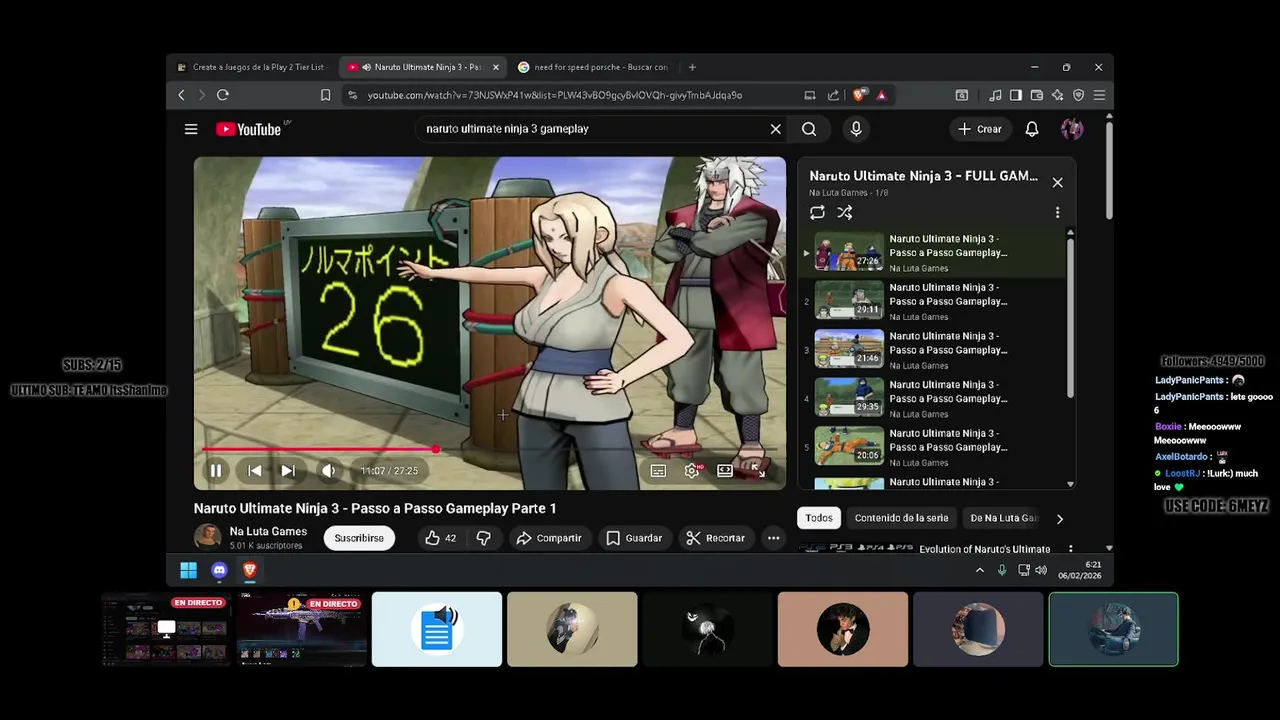Open the Brave browser main menu
The height and width of the screenshot is (720, 1280).
click(1099, 95)
